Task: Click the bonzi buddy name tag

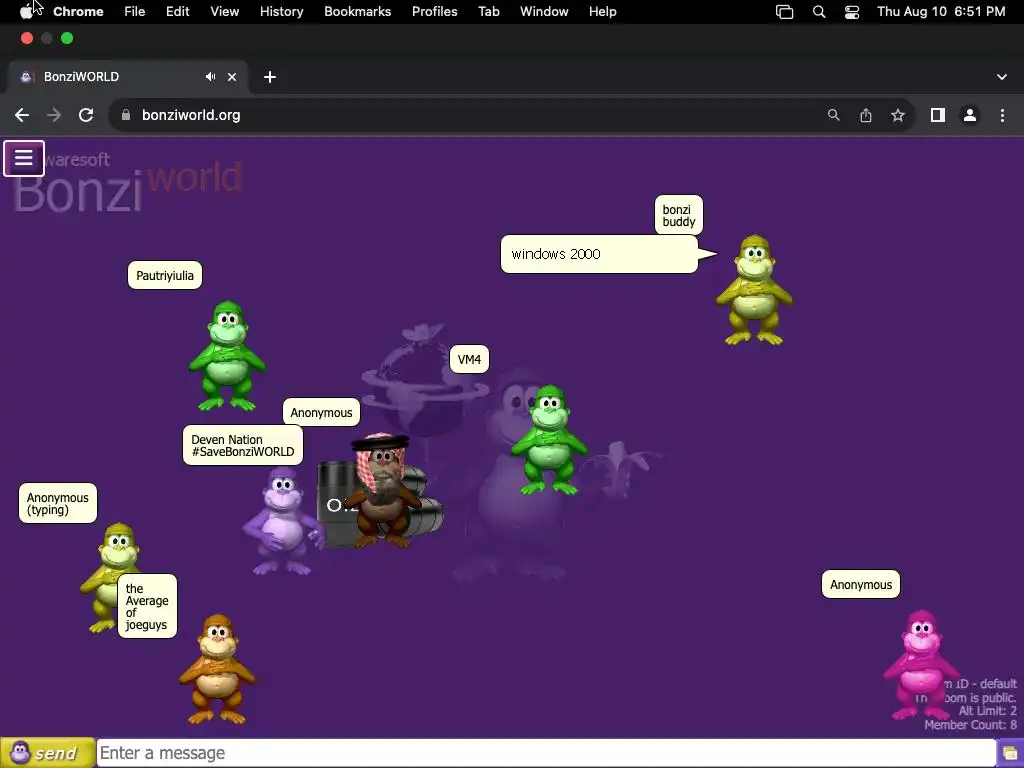Action: click(x=679, y=216)
